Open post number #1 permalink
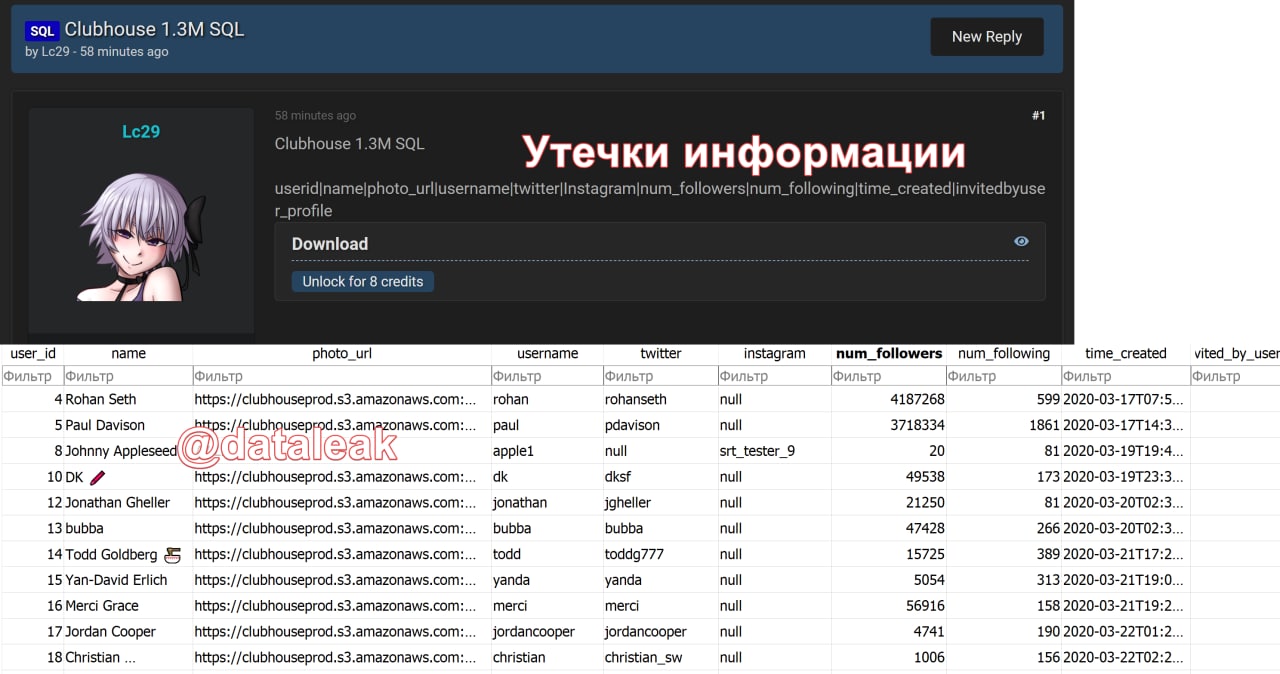The image size is (1280, 674). tap(1038, 116)
